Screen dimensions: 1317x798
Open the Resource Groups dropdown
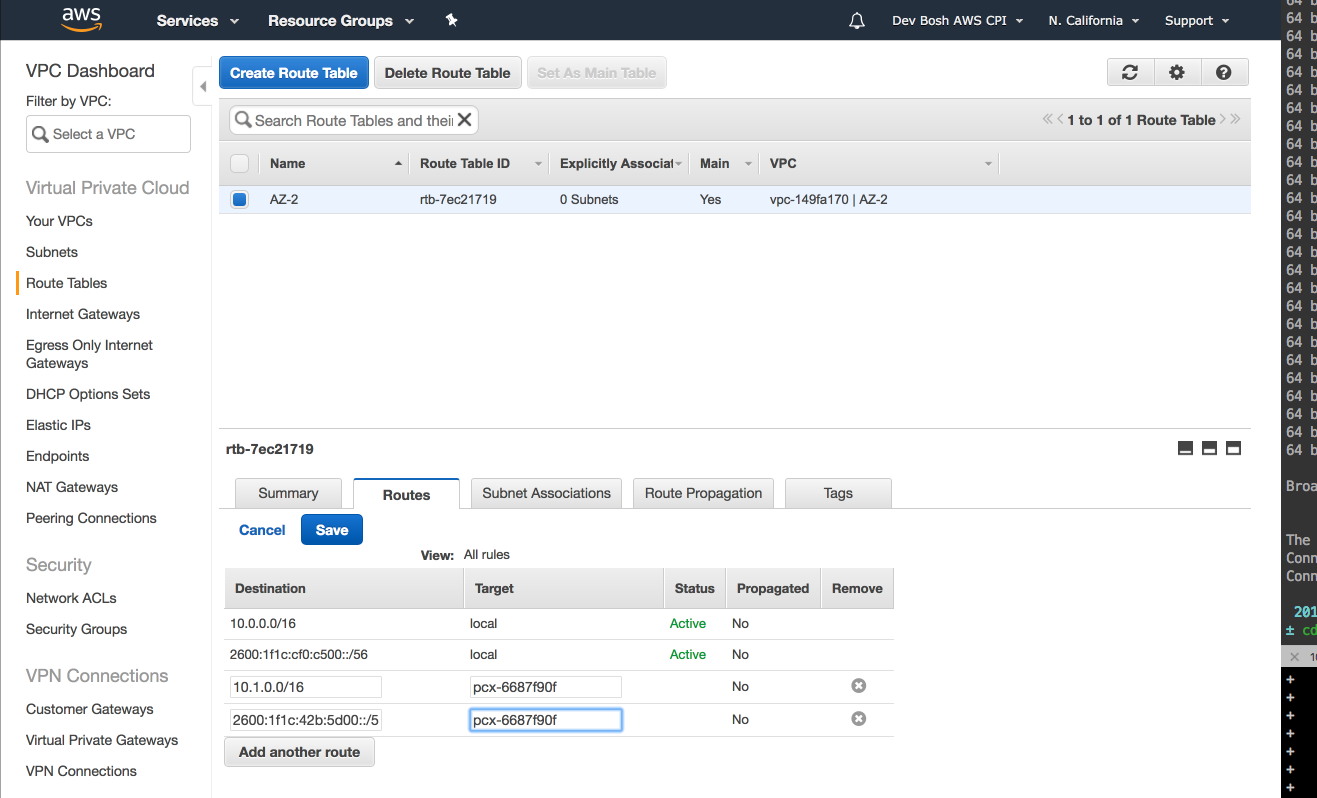[x=341, y=21]
